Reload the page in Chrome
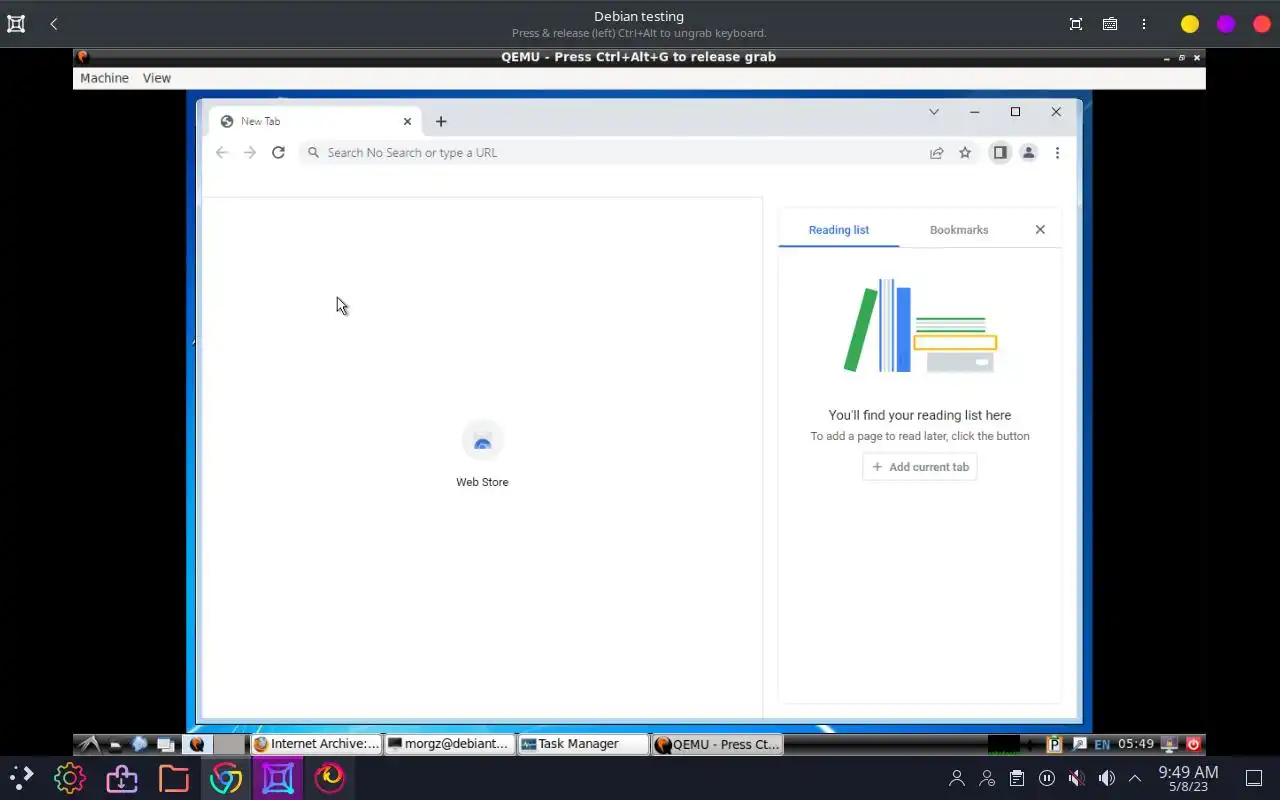 [x=278, y=153]
